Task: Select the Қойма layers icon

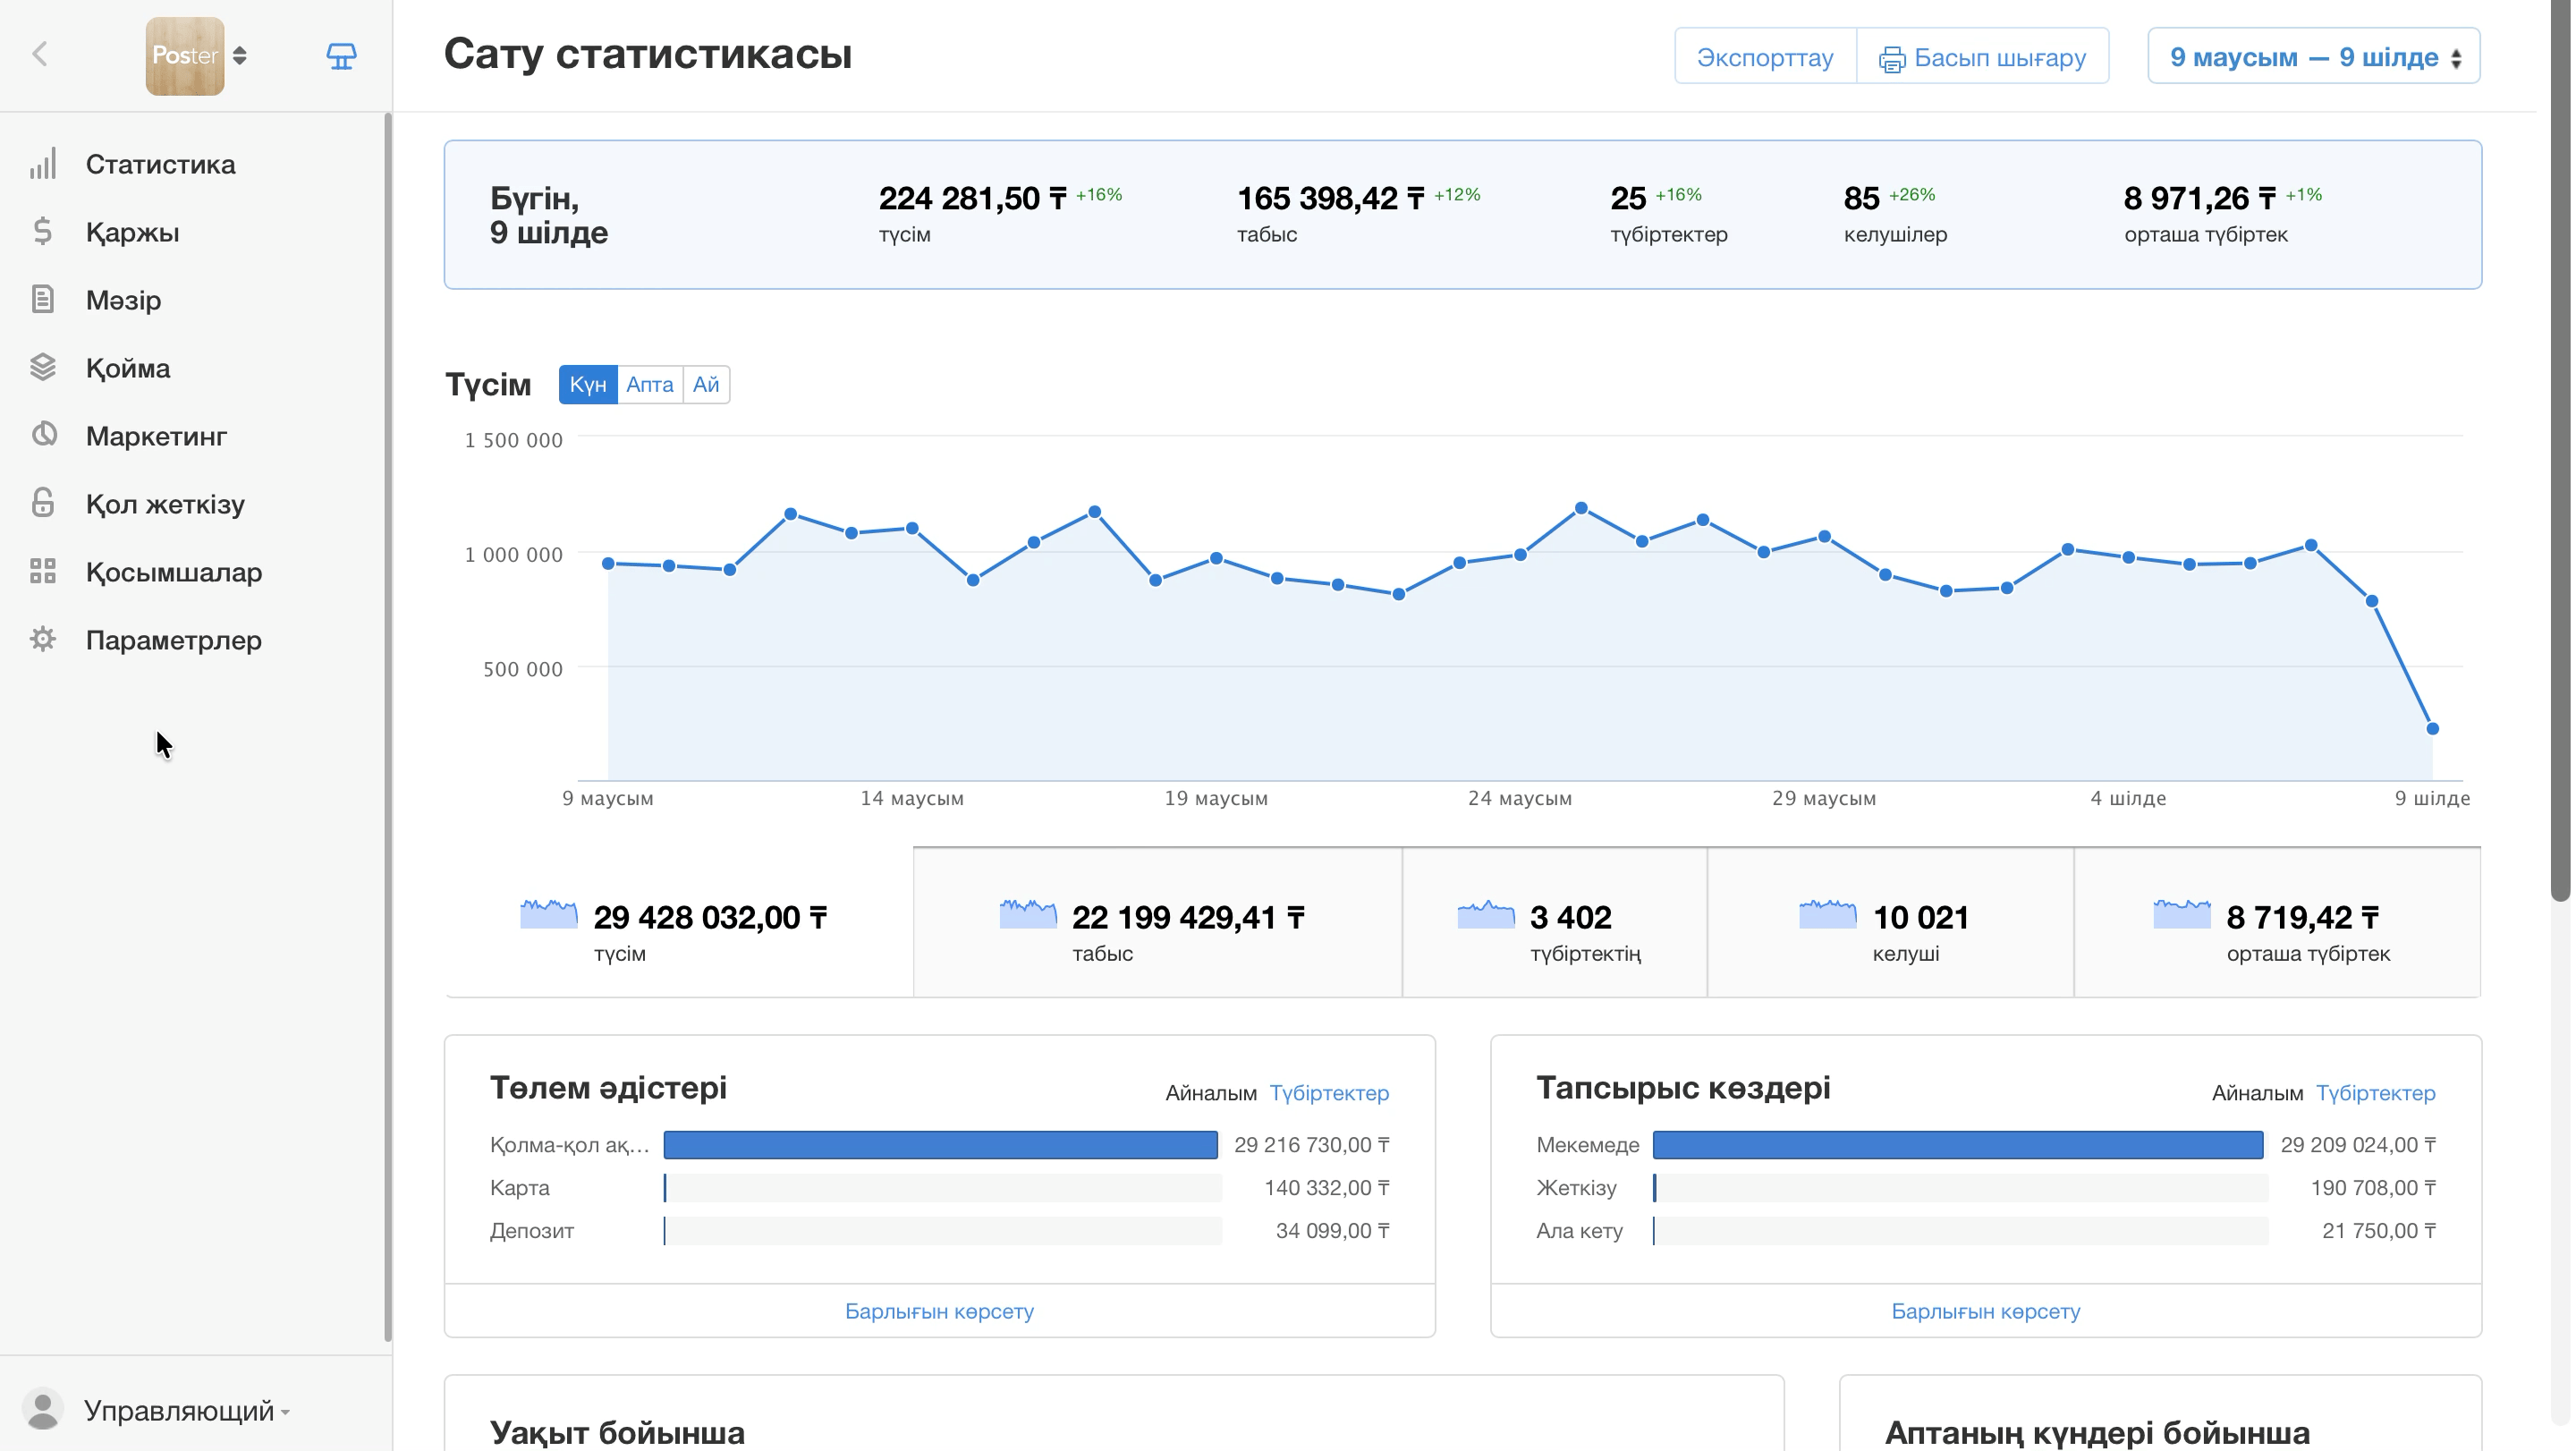Action: tap(43, 368)
